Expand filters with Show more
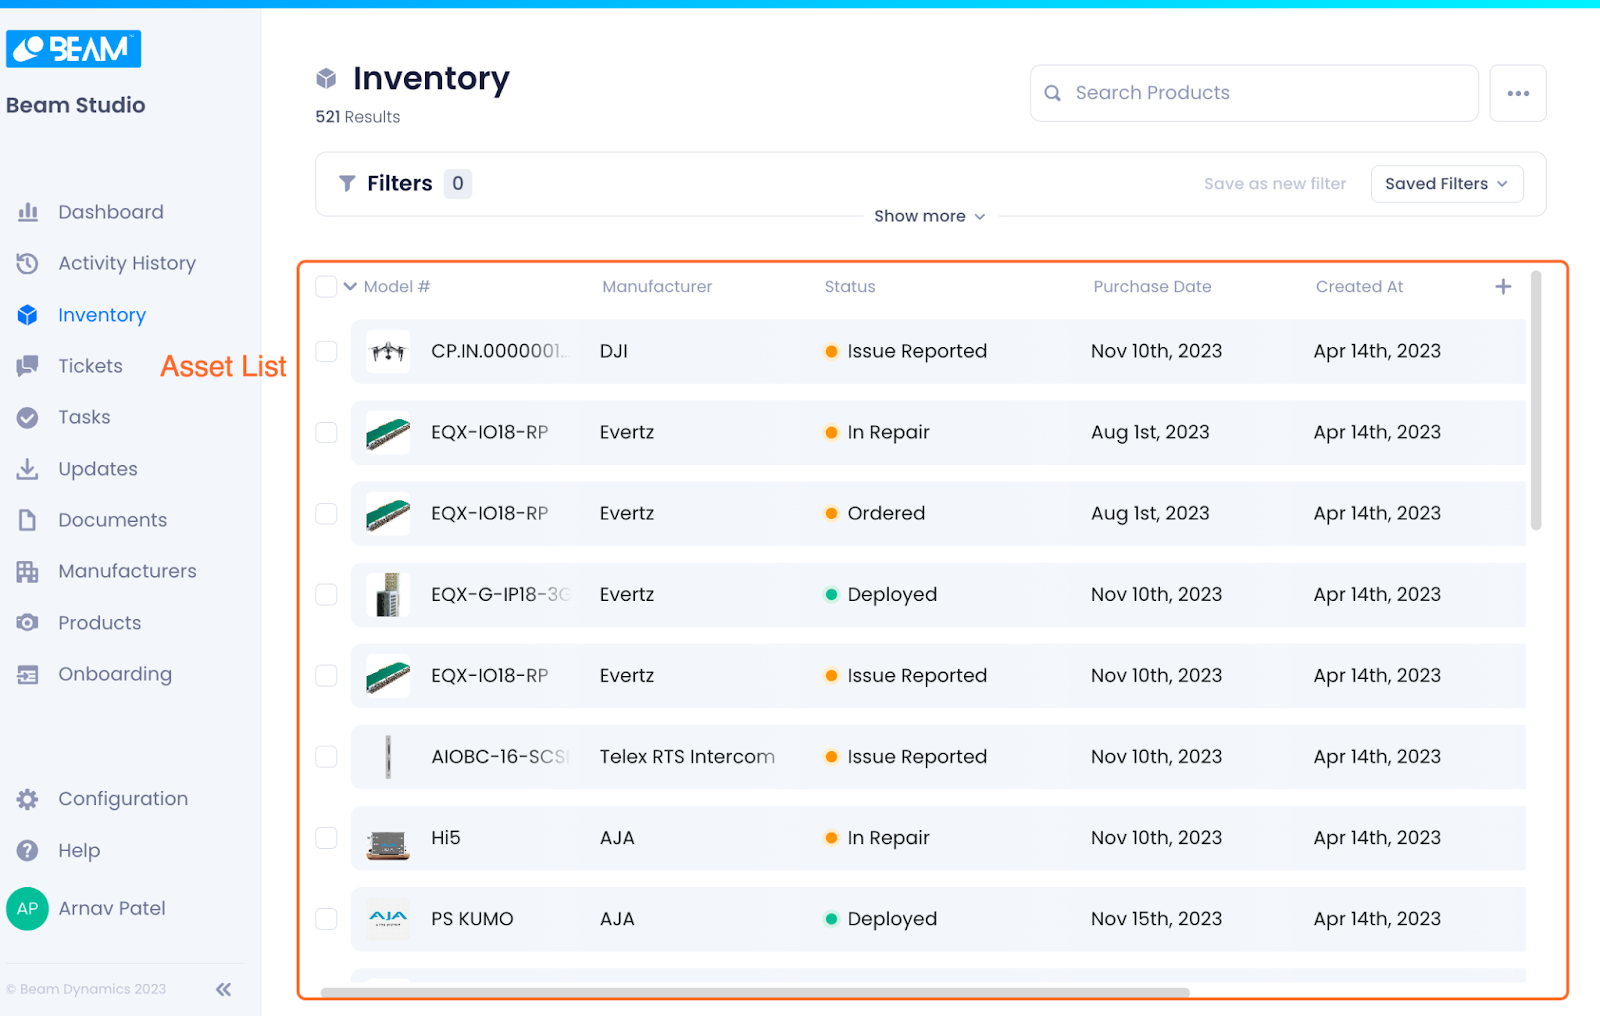The height and width of the screenshot is (1016, 1600). click(x=930, y=216)
